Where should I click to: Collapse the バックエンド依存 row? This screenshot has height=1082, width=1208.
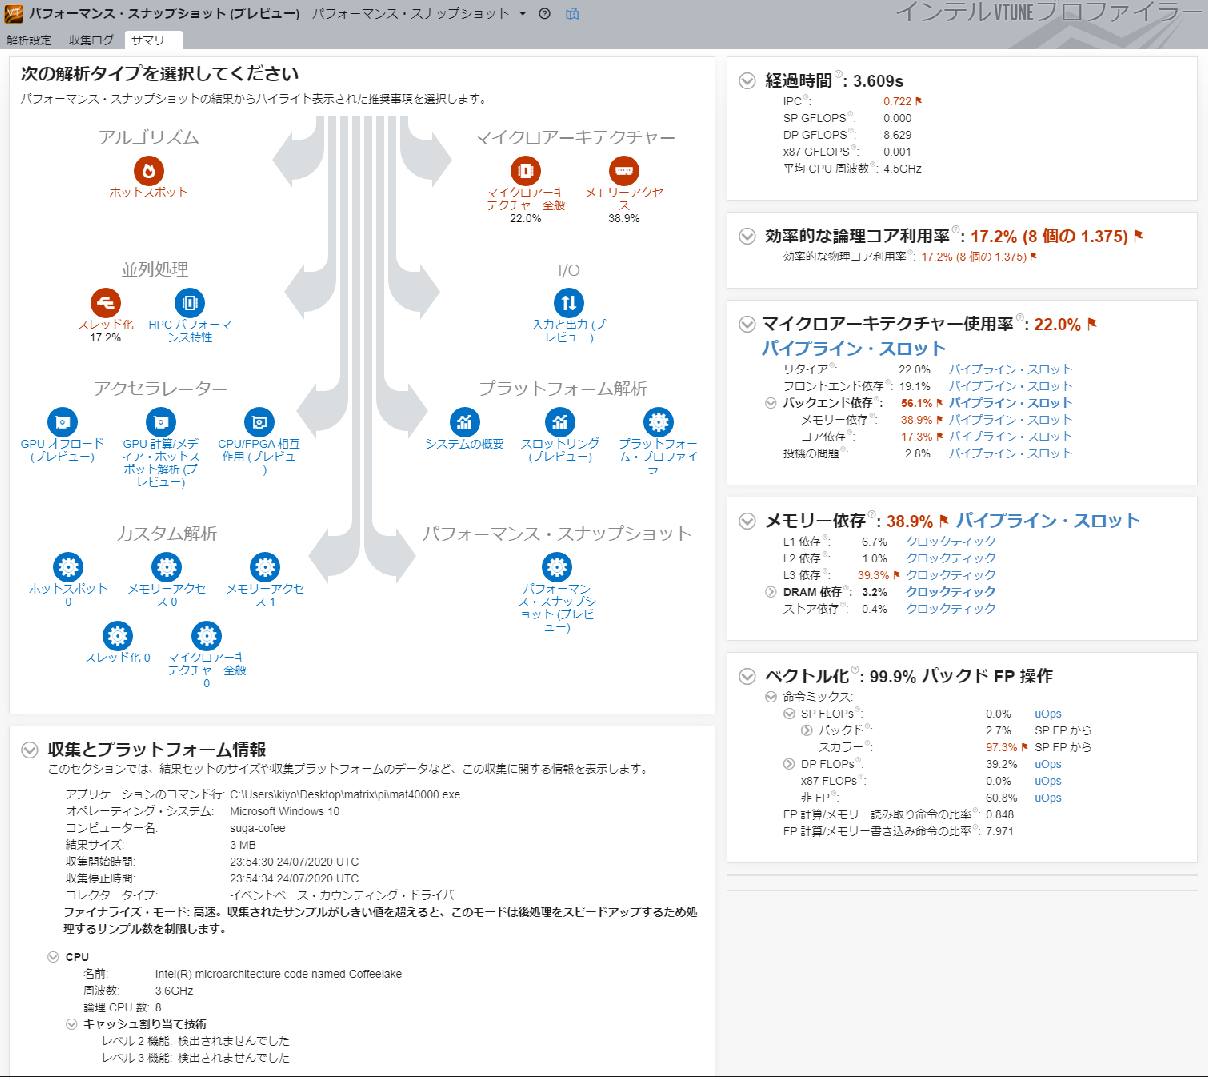771,403
